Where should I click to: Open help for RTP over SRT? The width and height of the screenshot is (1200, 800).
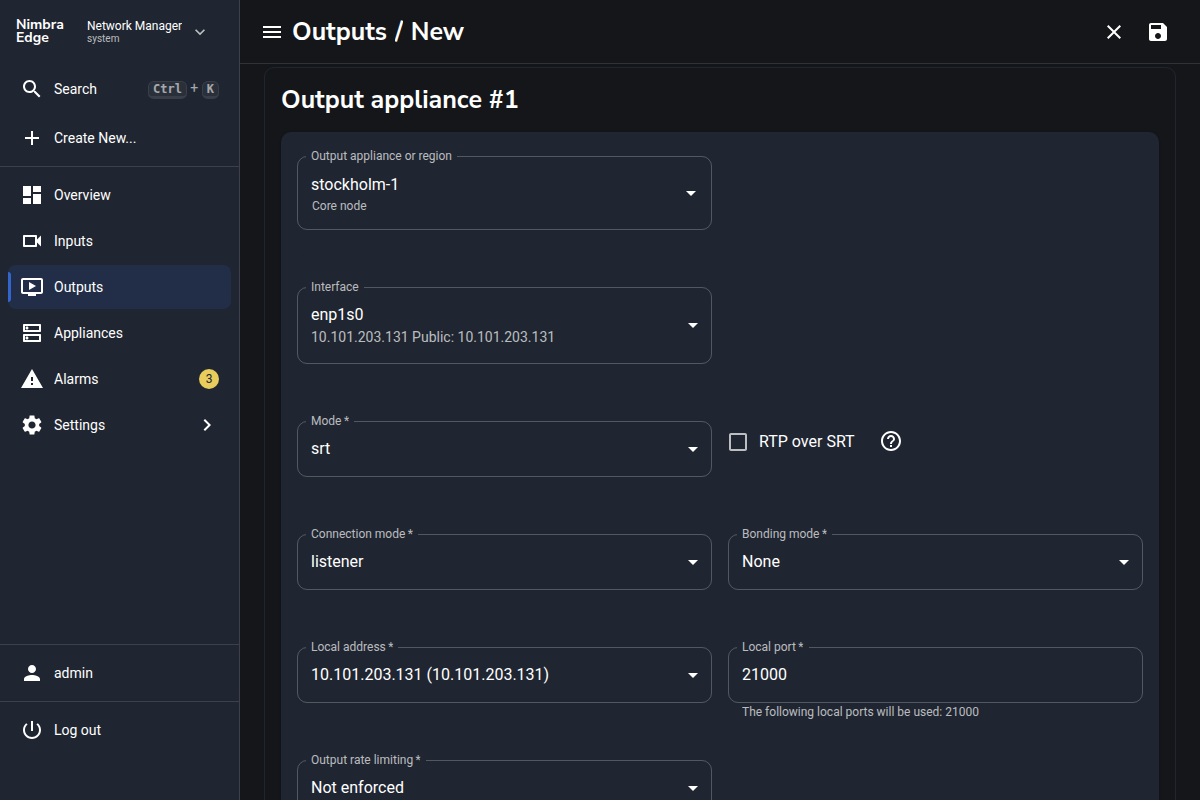[891, 441]
